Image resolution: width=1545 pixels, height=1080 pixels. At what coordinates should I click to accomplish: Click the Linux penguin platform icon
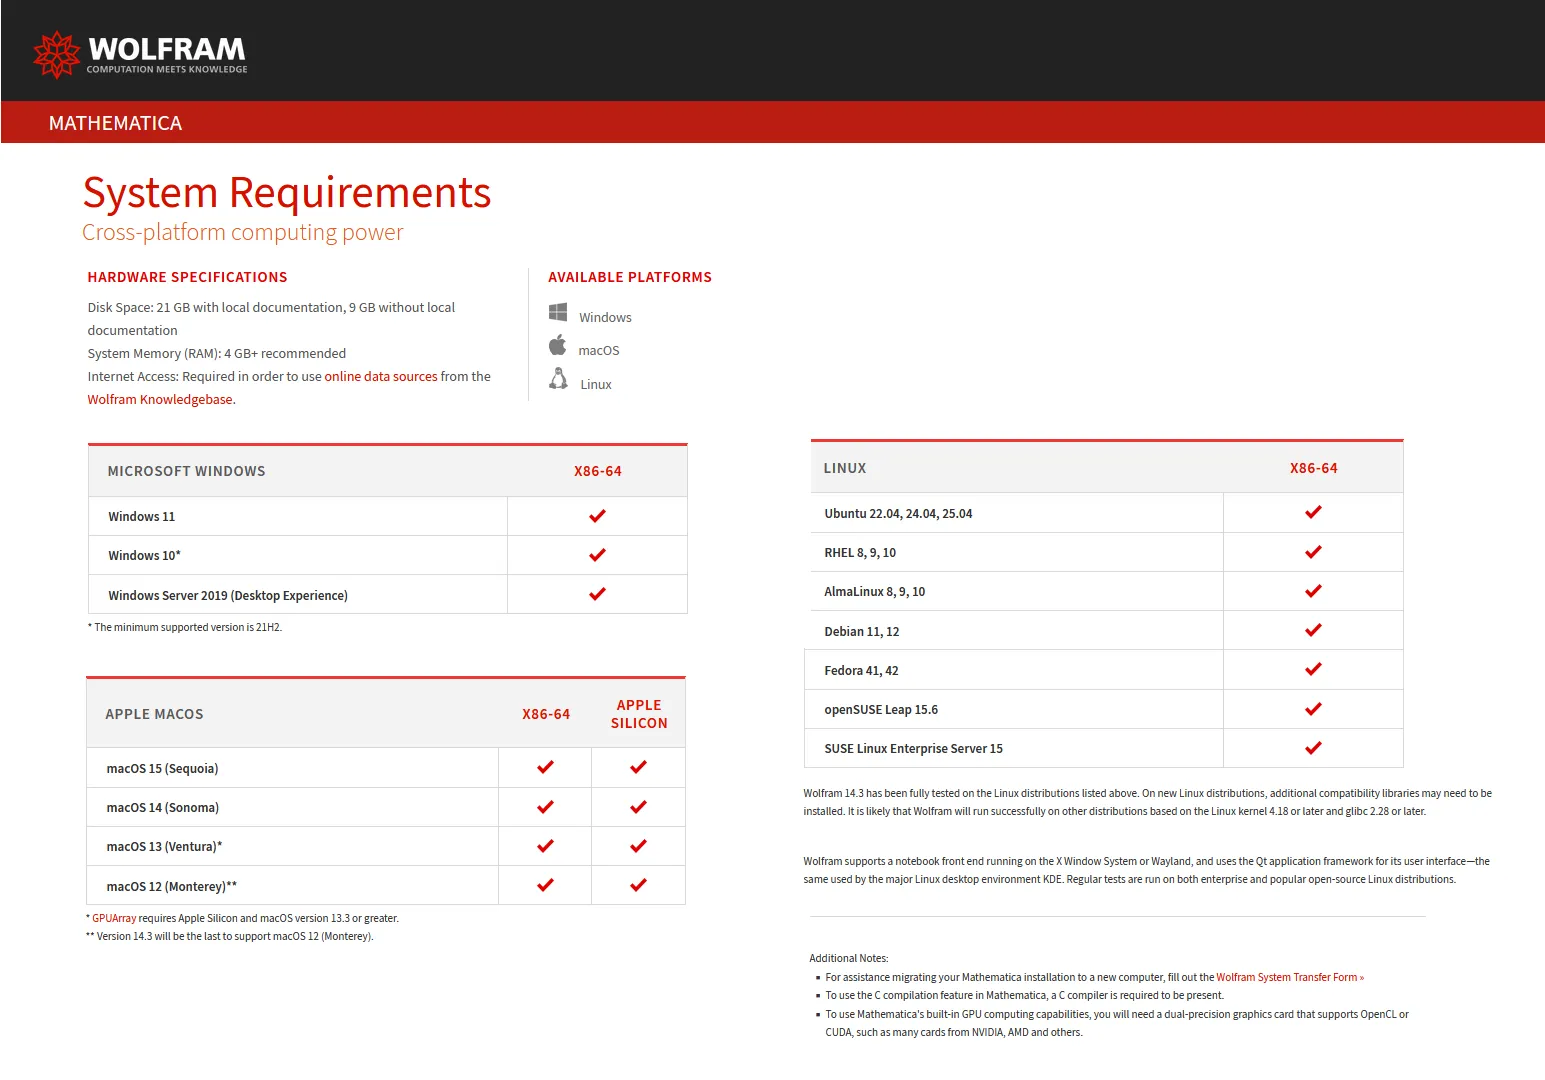[558, 379]
